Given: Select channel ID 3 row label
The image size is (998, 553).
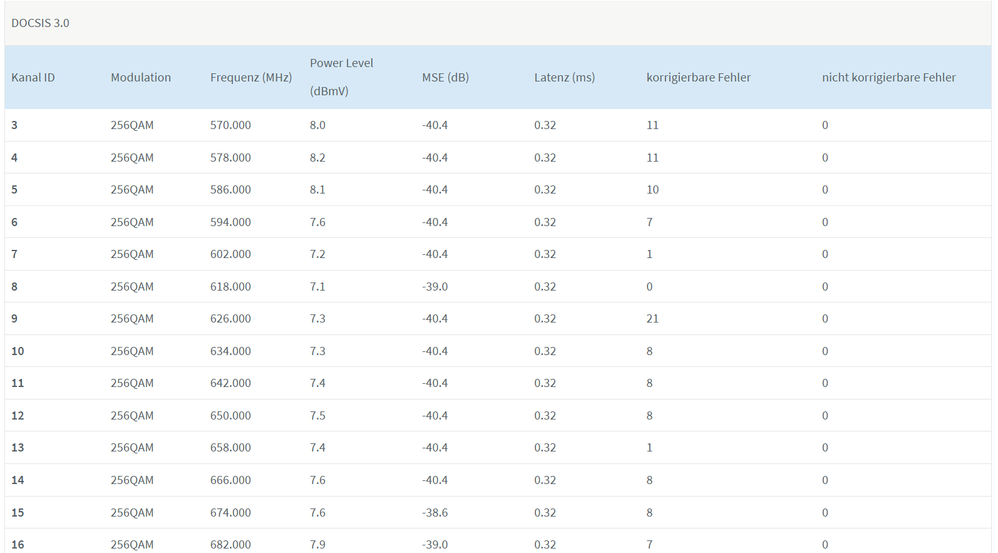Looking at the screenshot, I should click(15, 125).
